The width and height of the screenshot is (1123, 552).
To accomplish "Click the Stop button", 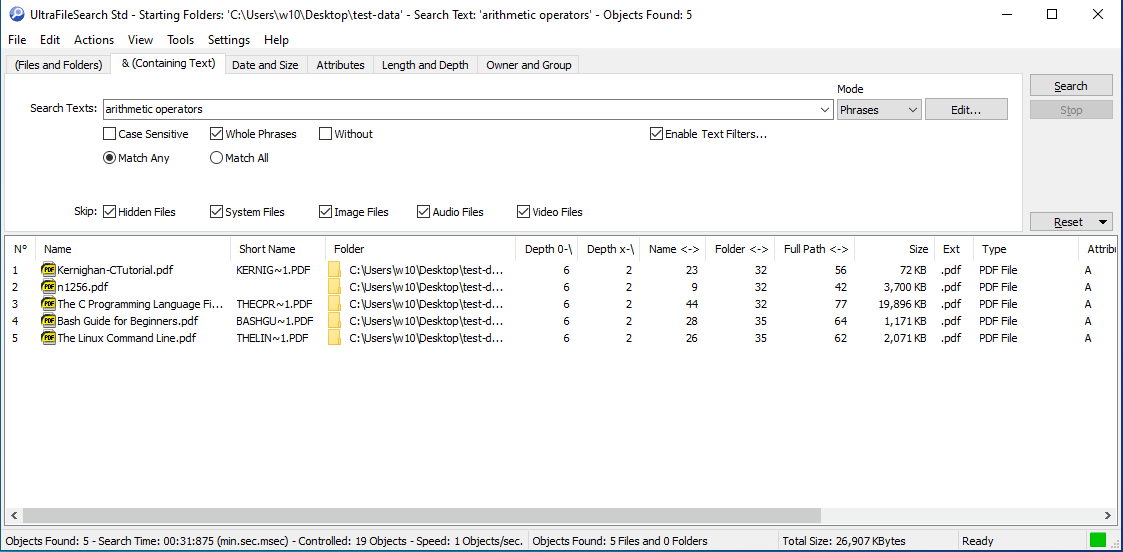I will click(x=1071, y=110).
